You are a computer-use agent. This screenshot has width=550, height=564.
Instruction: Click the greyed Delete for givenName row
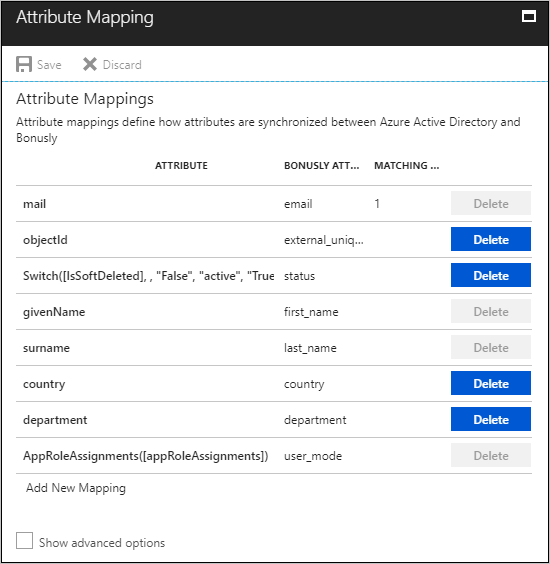[x=491, y=311]
